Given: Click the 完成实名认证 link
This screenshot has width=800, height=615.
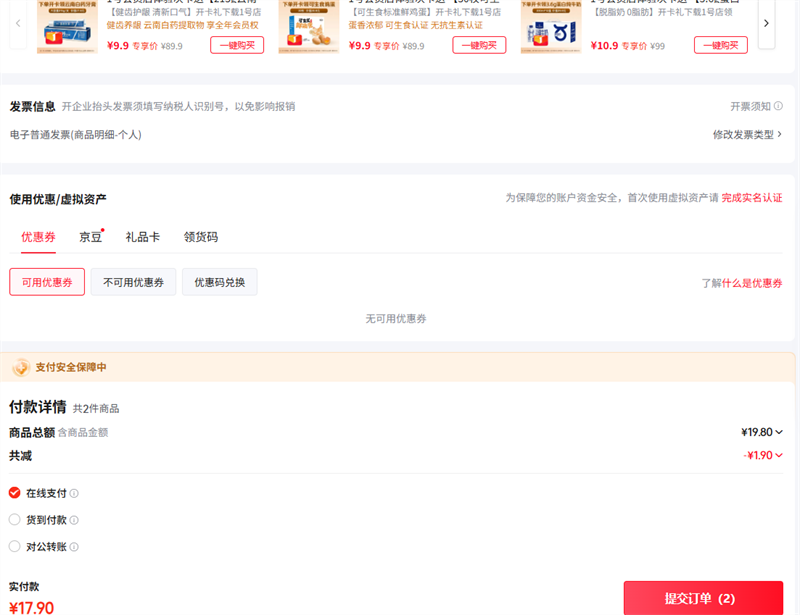Looking at the screenshot, I should click(x=751, y=198).
